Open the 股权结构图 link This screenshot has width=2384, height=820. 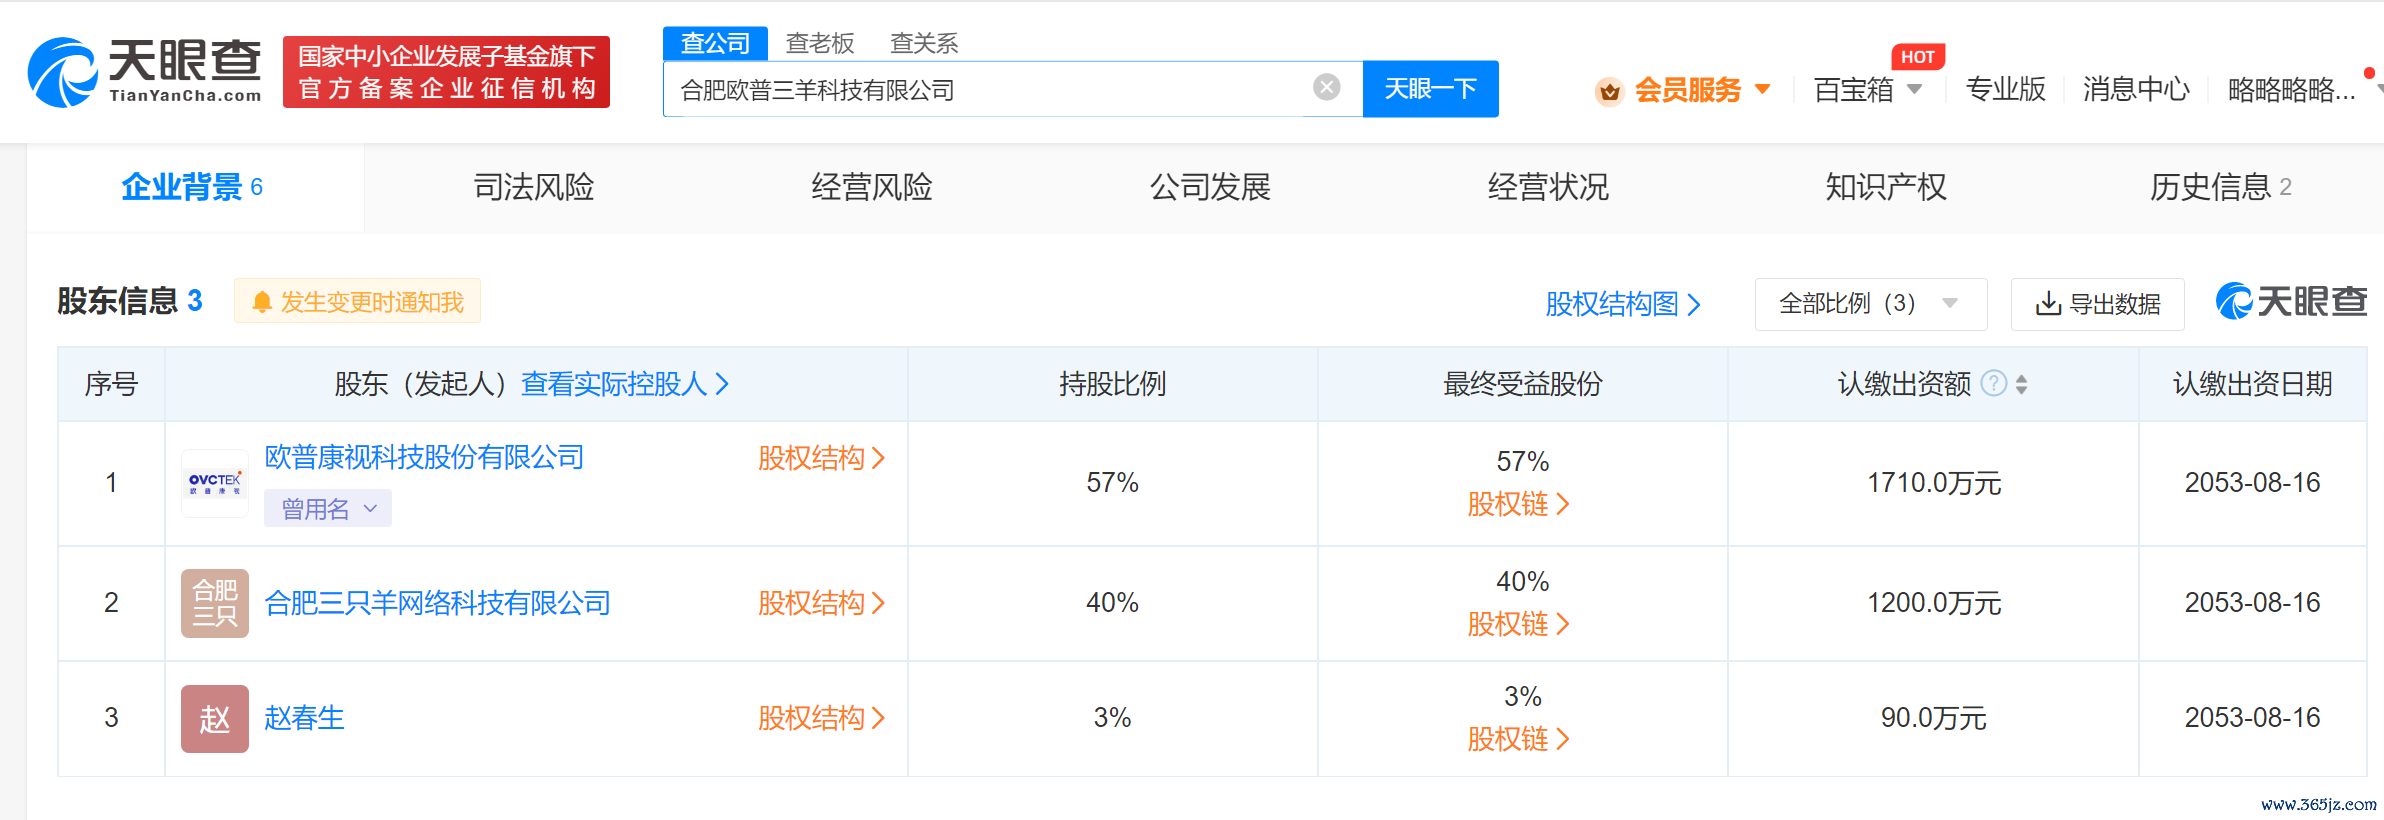pyautogui.click(x=1623, y=304)
